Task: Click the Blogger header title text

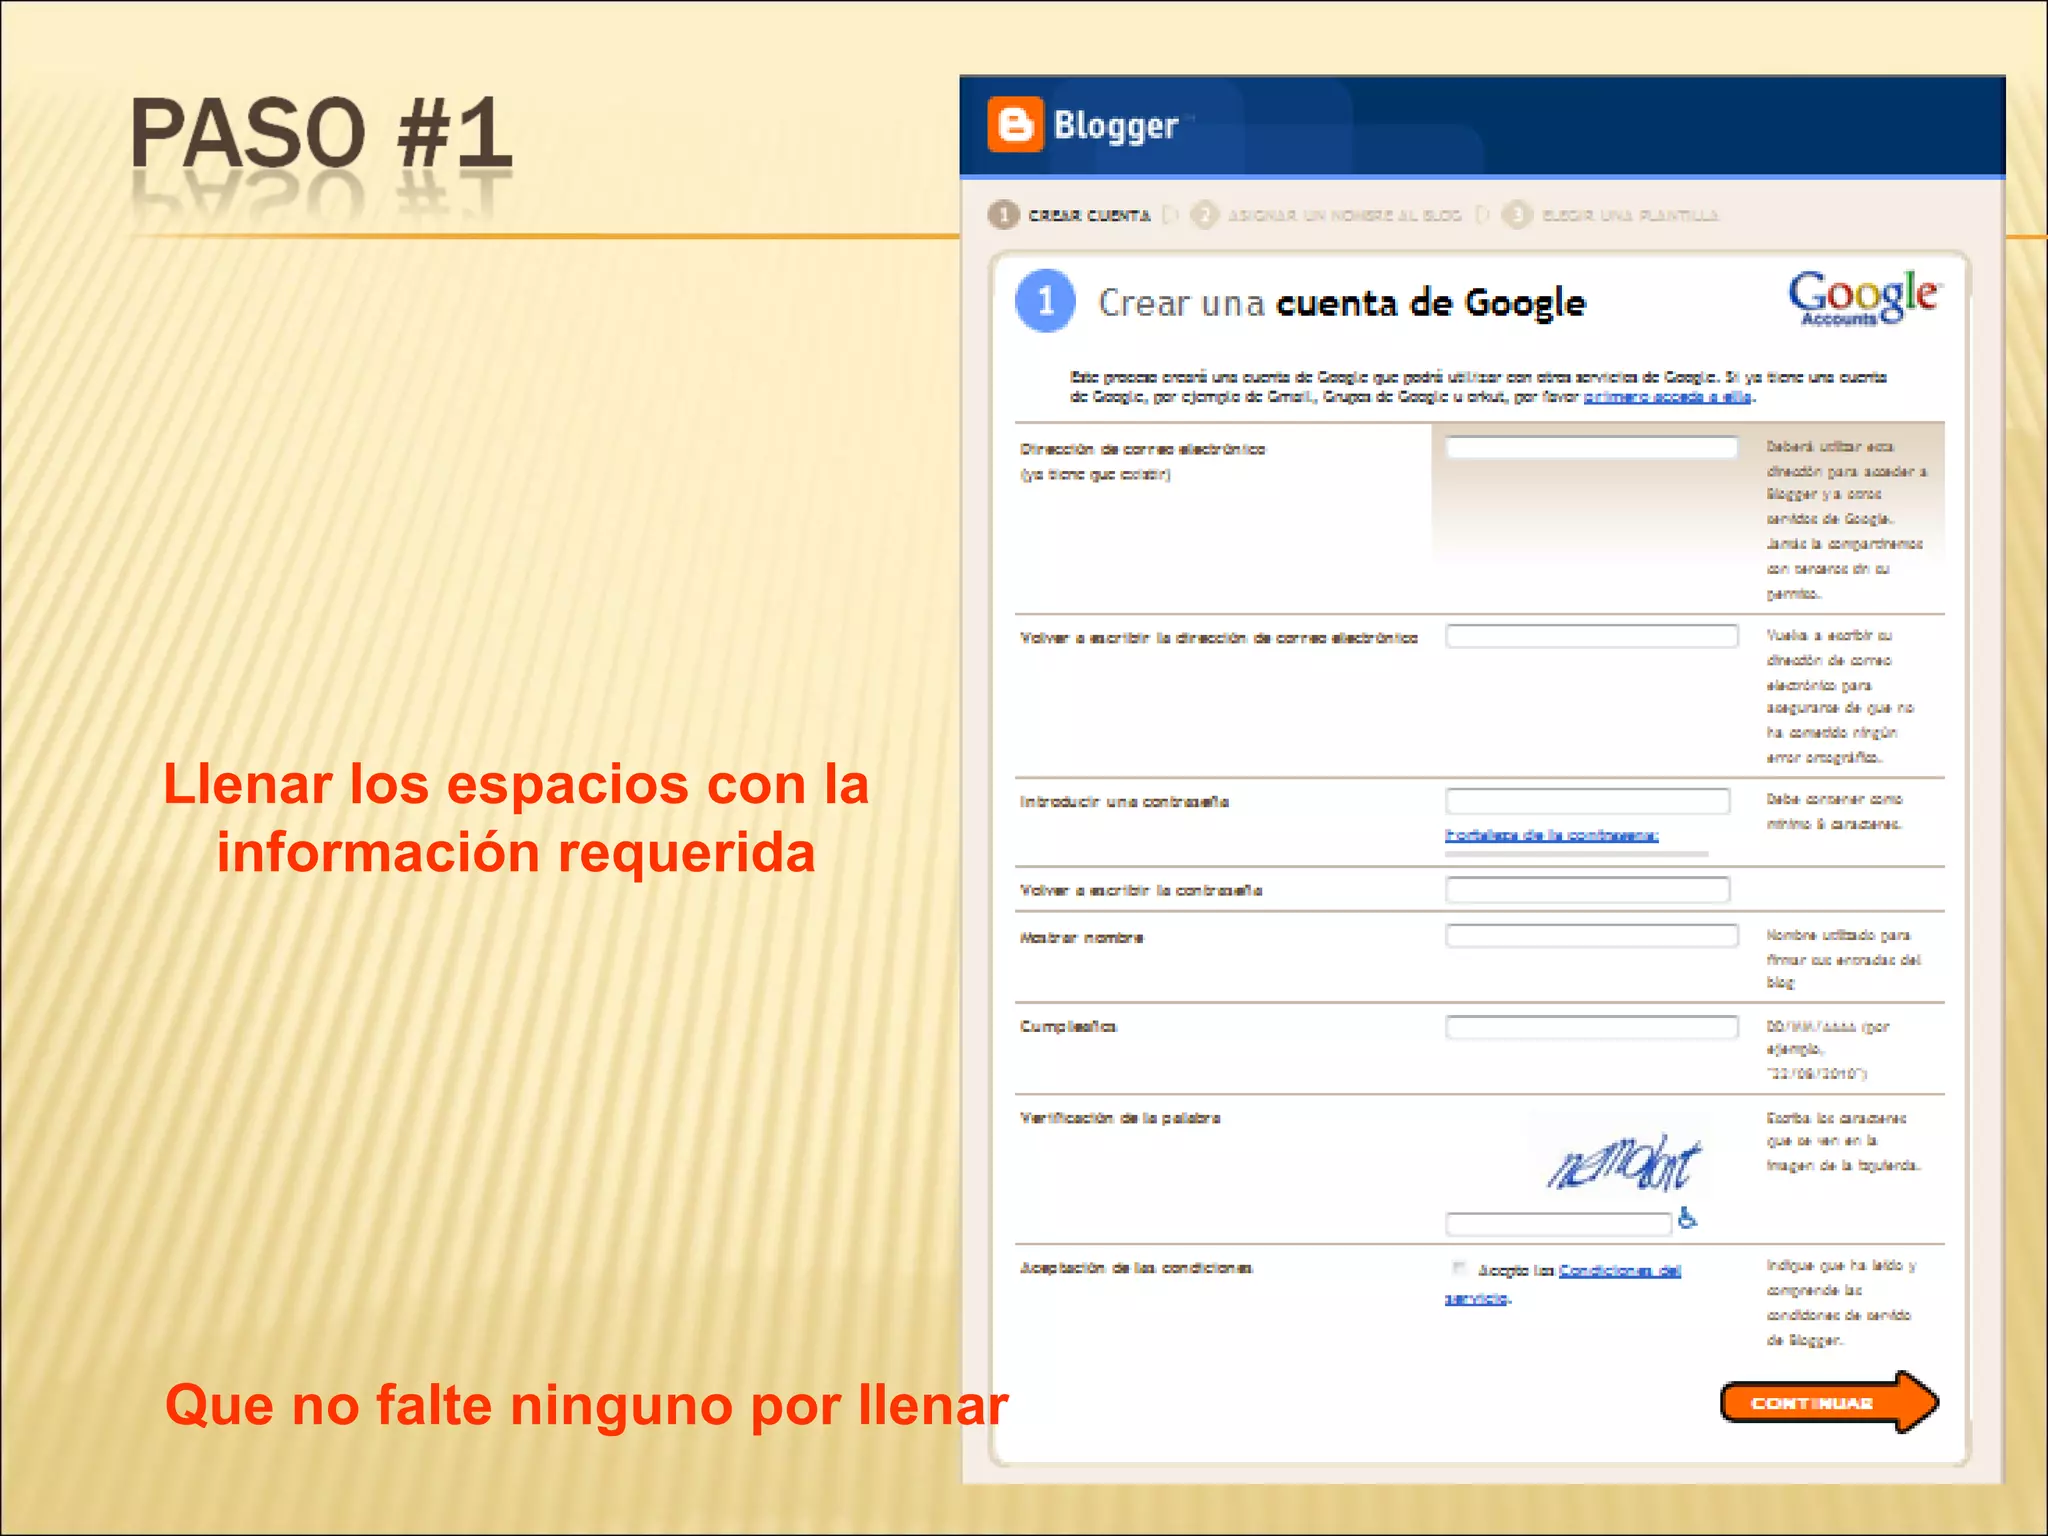Action: click(1115, 126)
